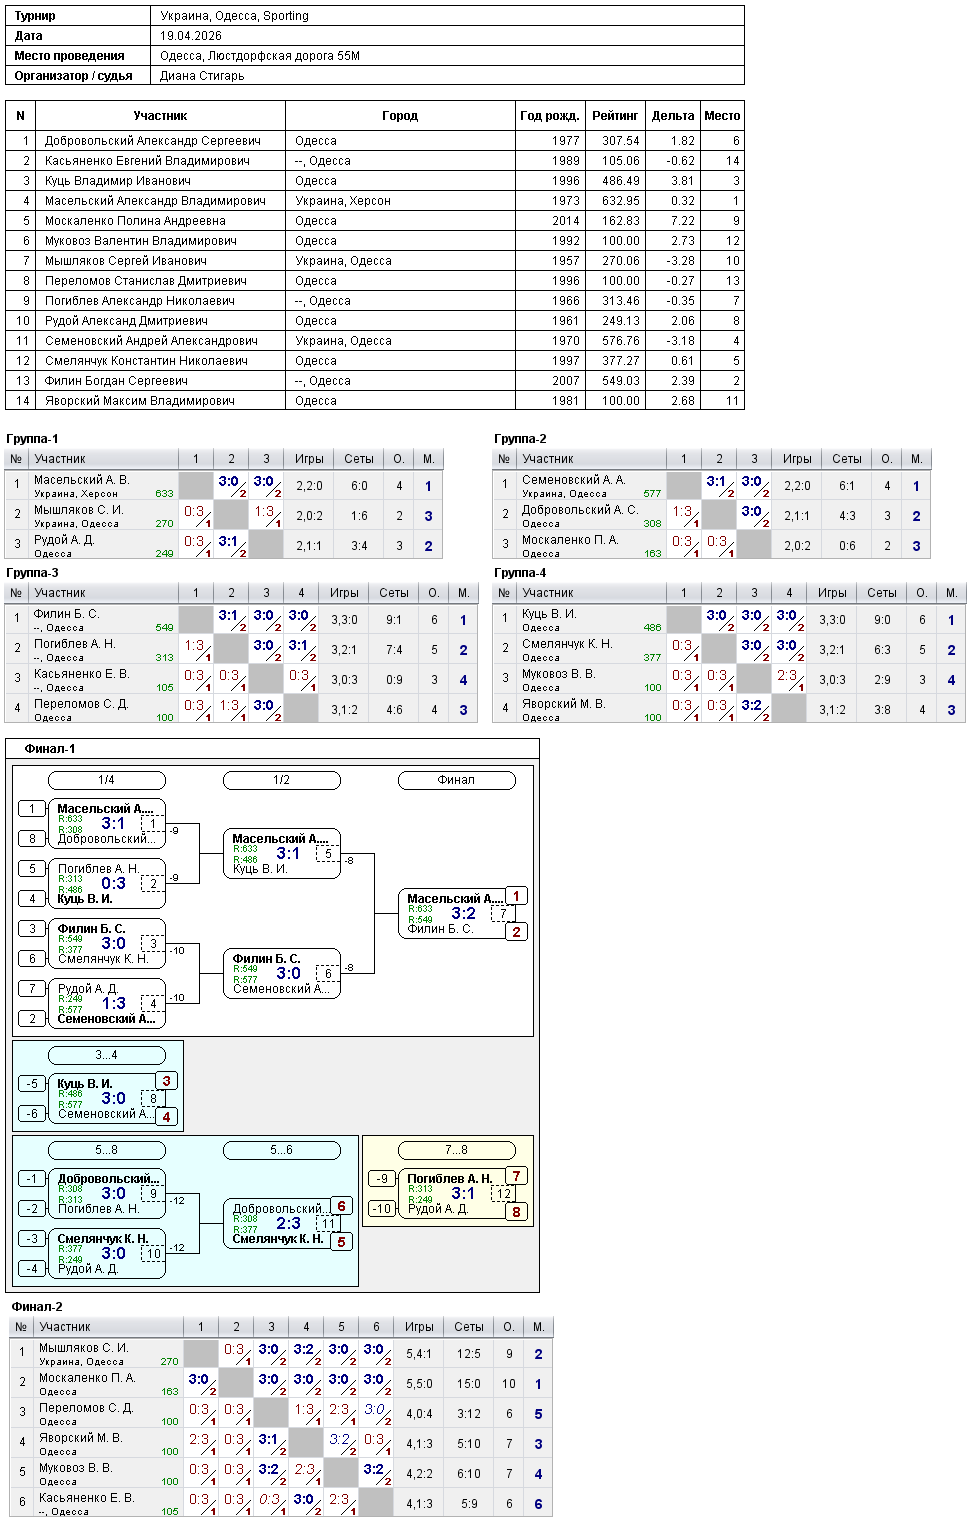Click fifth place badge next to Смелянчук
This screenshot has width=976, height=1522.
click(341, 1241)
